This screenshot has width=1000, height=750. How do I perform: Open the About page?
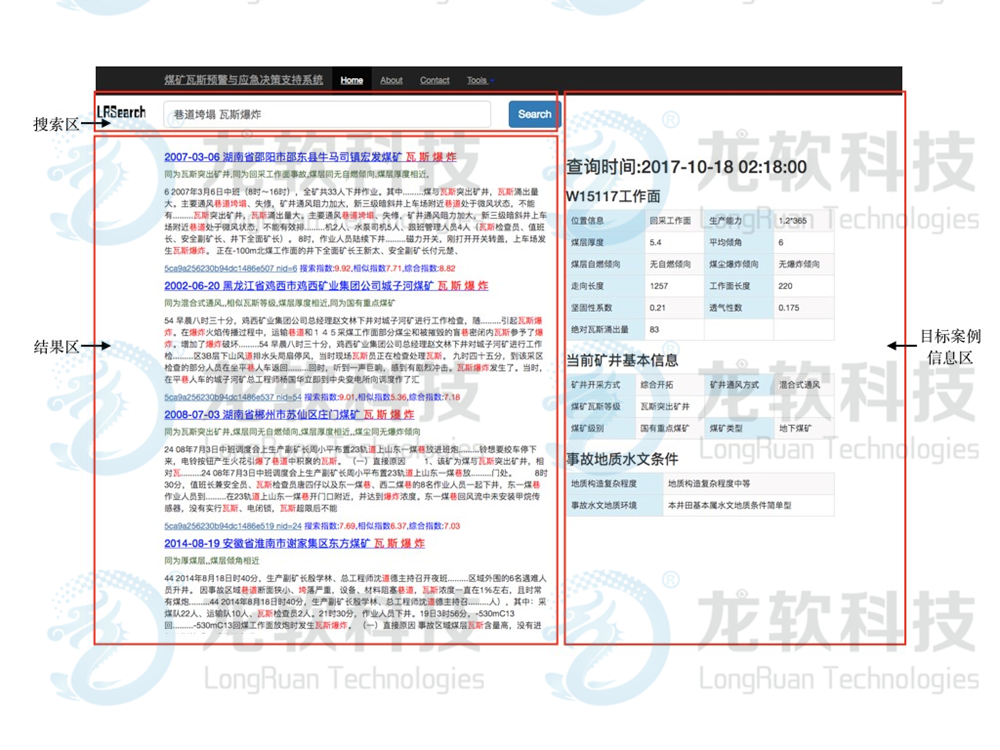(391, 80)
